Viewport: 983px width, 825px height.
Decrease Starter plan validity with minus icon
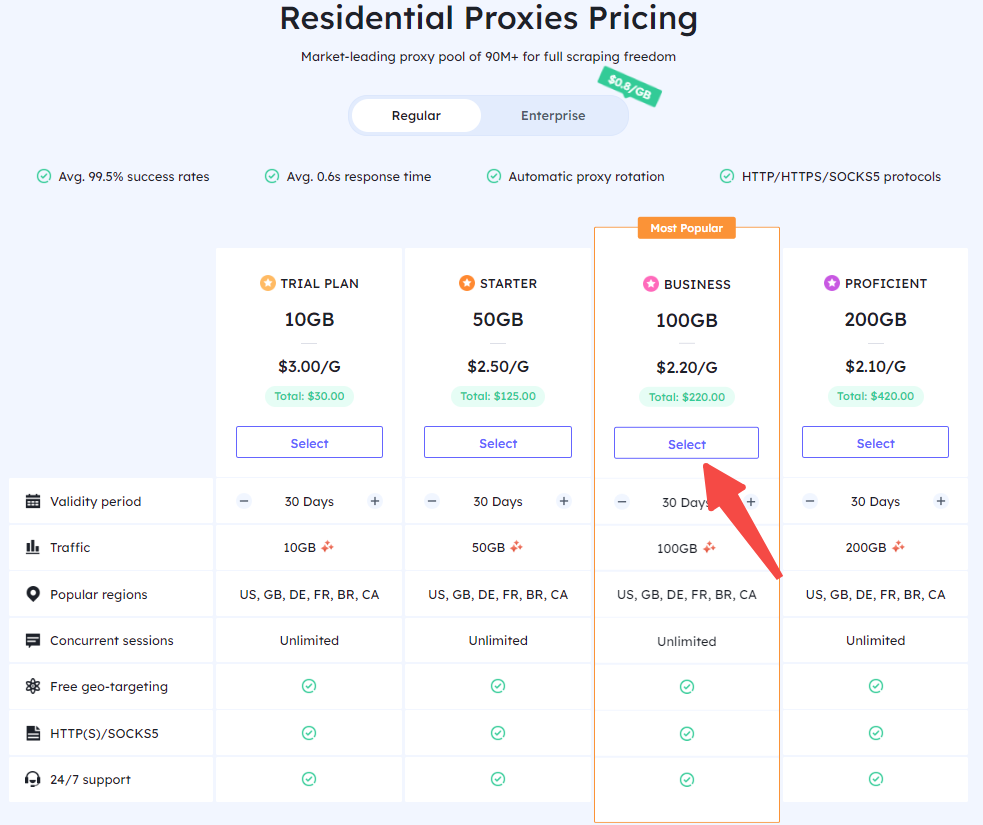[x=432, y=501]
